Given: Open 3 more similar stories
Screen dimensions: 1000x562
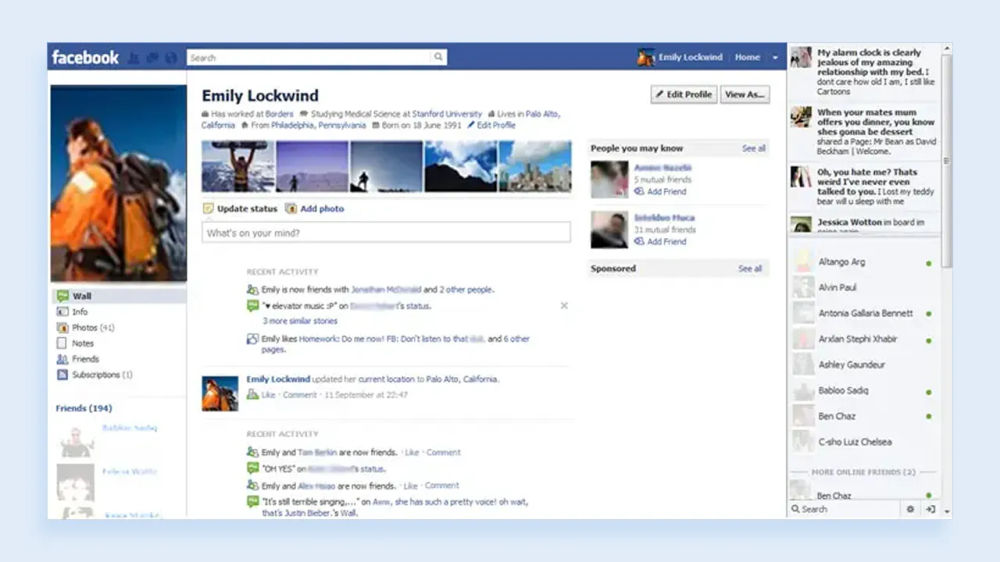Looking at the screenshot, I should point(300,321).
